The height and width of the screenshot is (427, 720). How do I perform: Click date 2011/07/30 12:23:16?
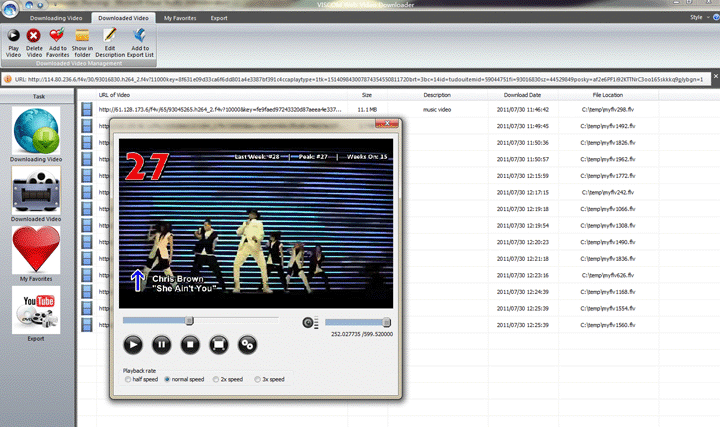click(523, 275)
